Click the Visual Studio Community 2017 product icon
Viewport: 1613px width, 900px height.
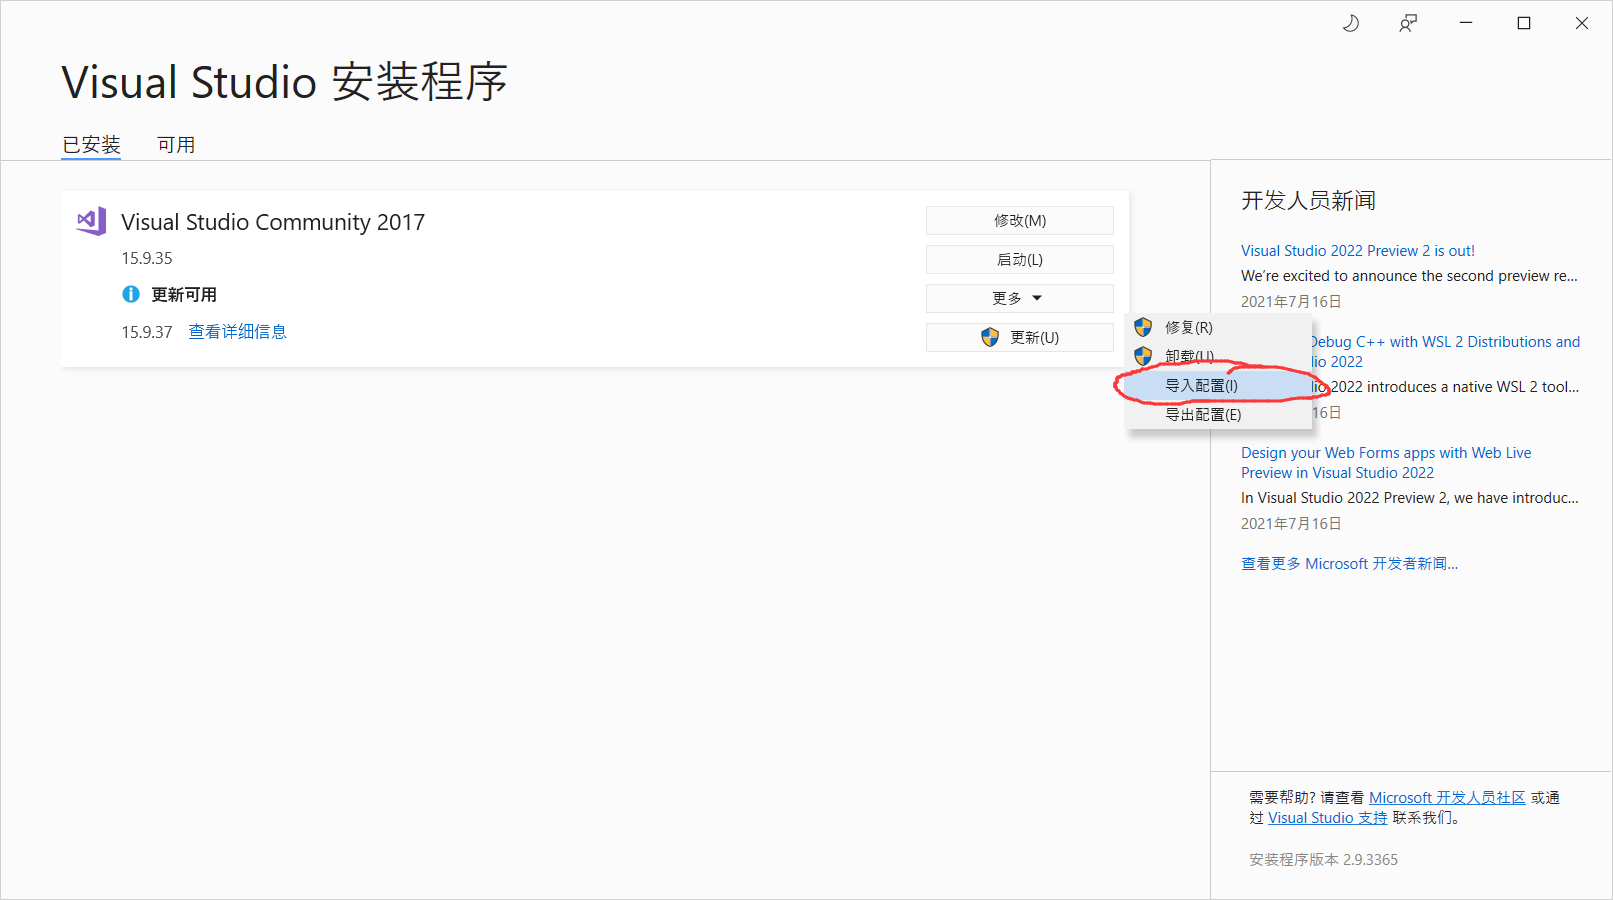[90, 221]
